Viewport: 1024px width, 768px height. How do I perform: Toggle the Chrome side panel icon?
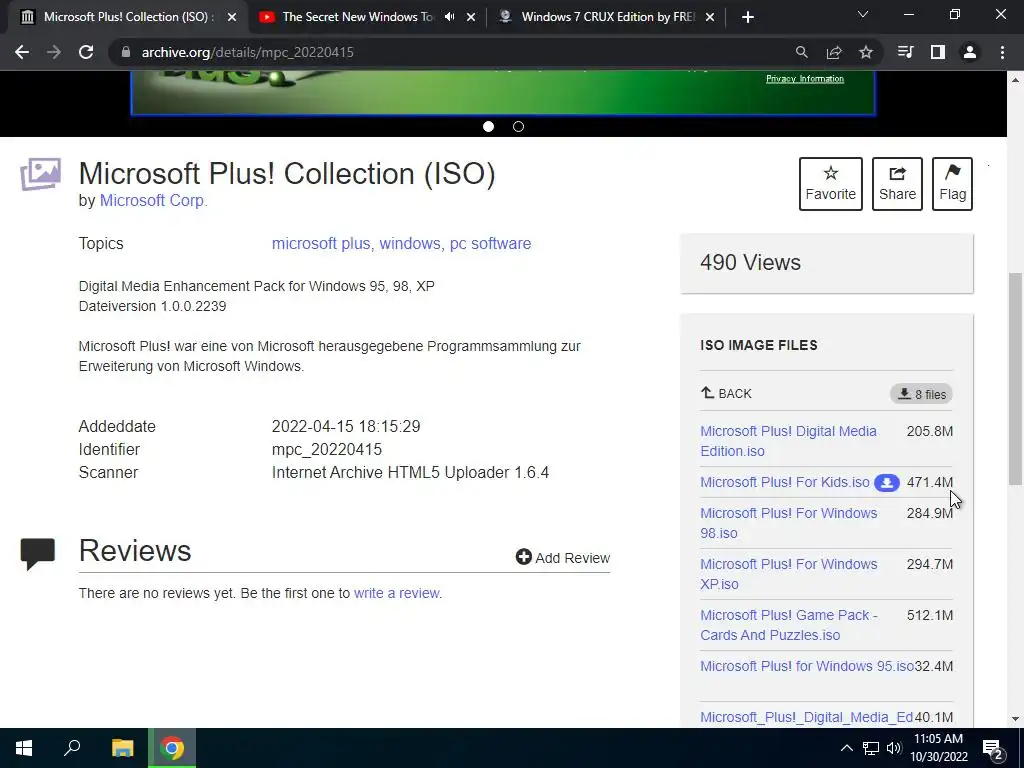coord(938,52)
